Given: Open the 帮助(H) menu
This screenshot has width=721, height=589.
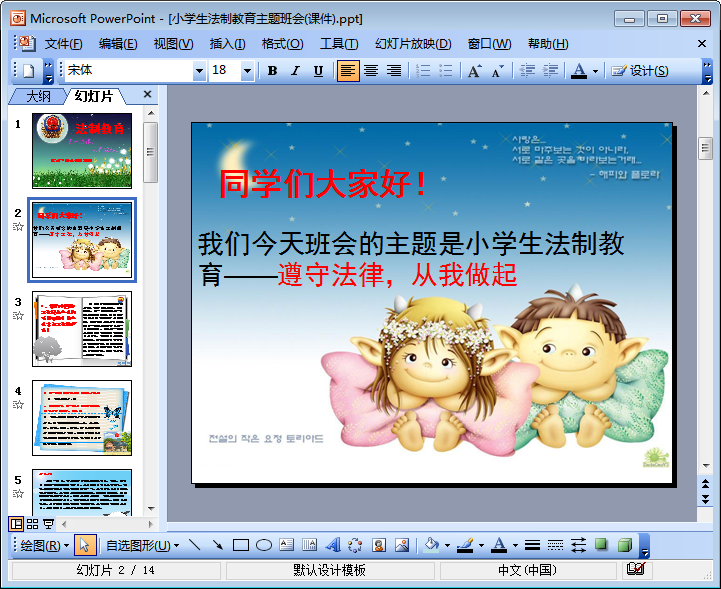Looking at the screenshot, I should point(548,44).
